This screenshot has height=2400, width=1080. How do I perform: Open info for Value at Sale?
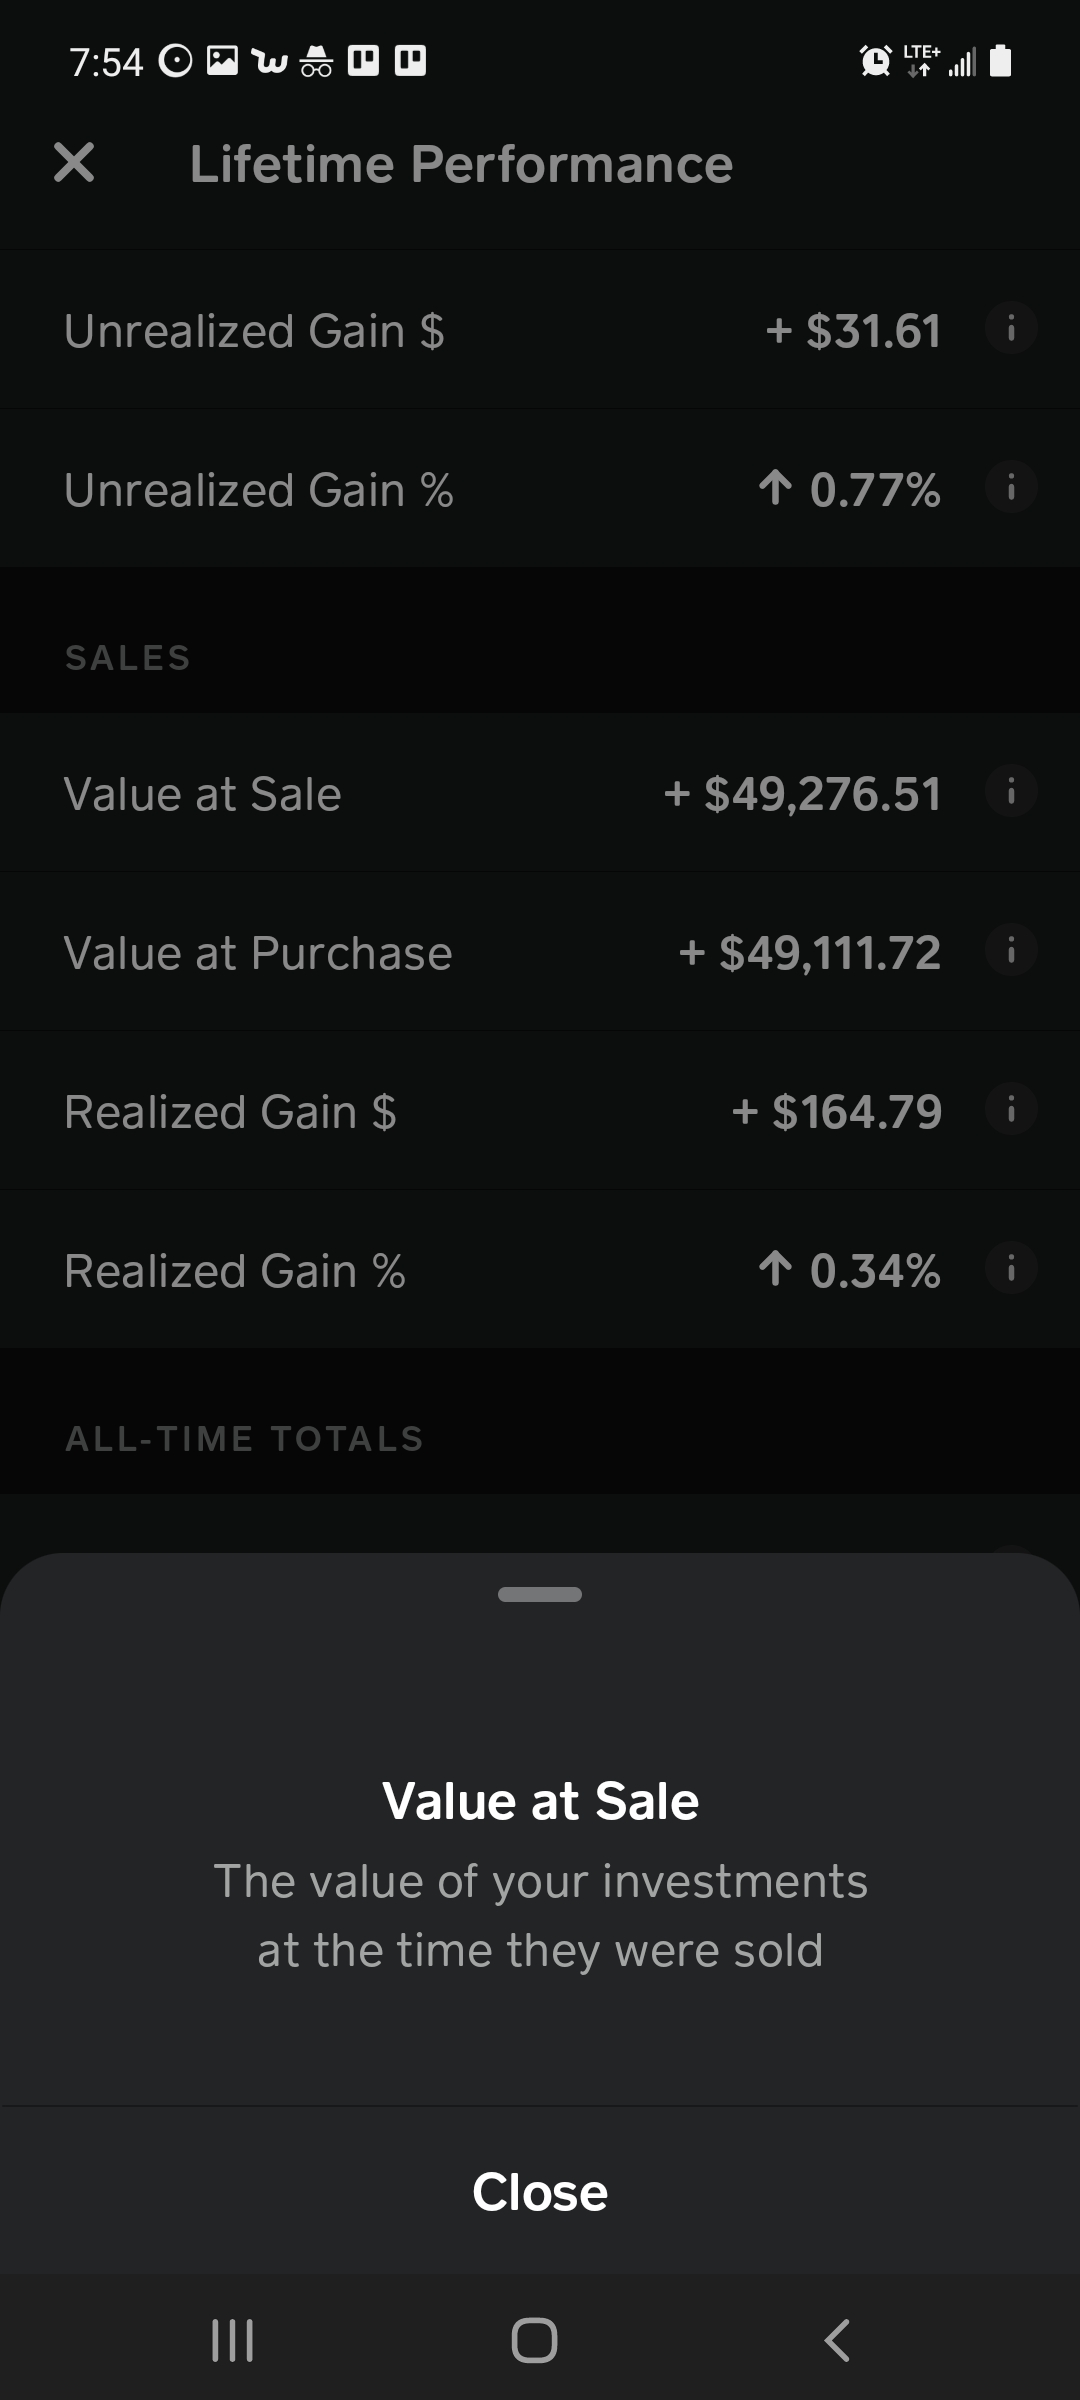(x=1011, y=792)
